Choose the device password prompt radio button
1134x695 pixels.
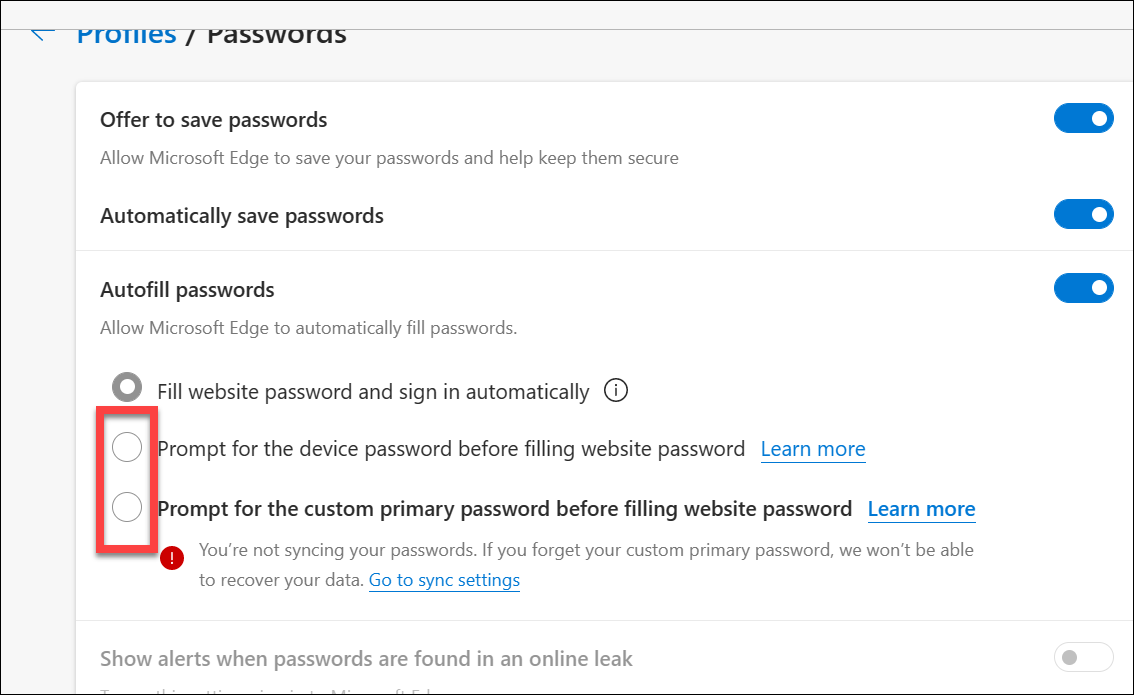click(127, 448)
